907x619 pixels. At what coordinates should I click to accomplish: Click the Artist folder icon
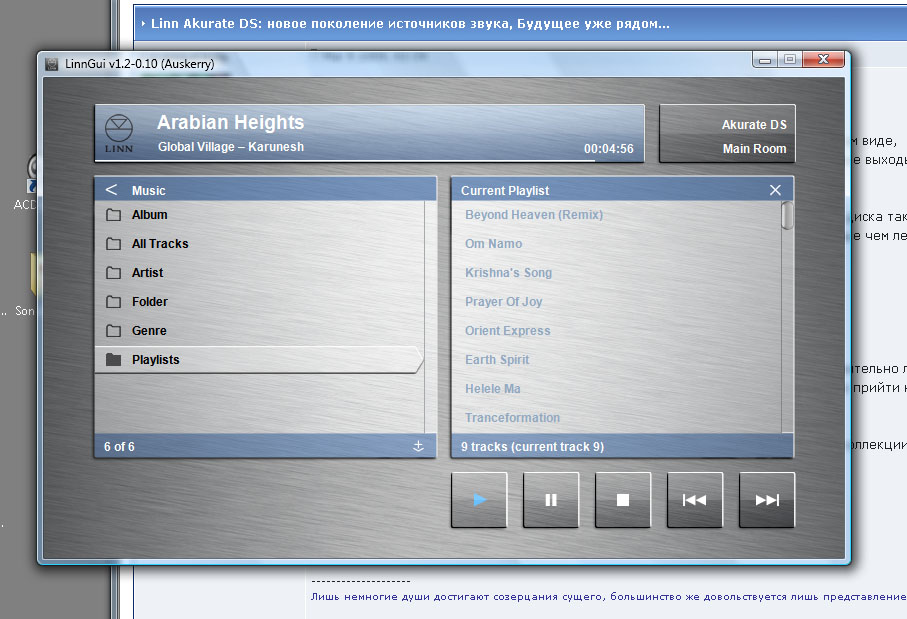pyautogui.click(x=113, y=272)
